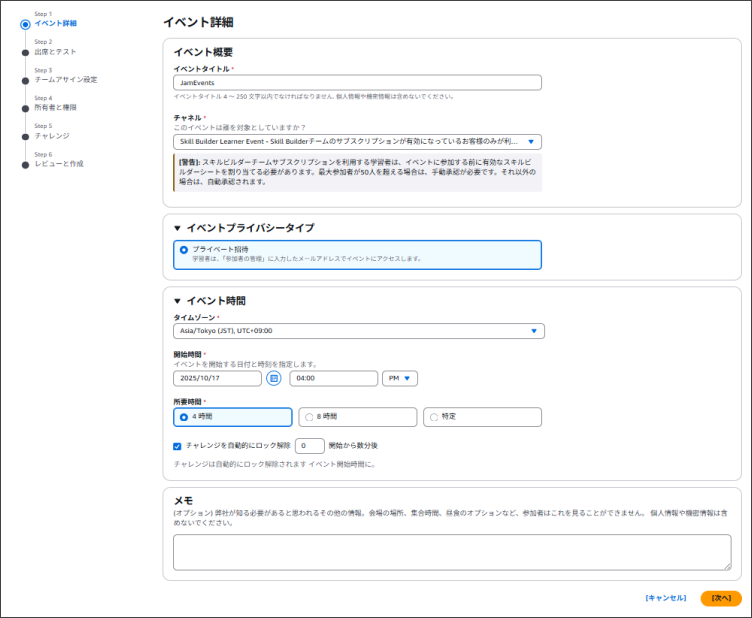The image size is (752, 618).
Task: Collapse the イベント時間 section
Action: (178, 300)
